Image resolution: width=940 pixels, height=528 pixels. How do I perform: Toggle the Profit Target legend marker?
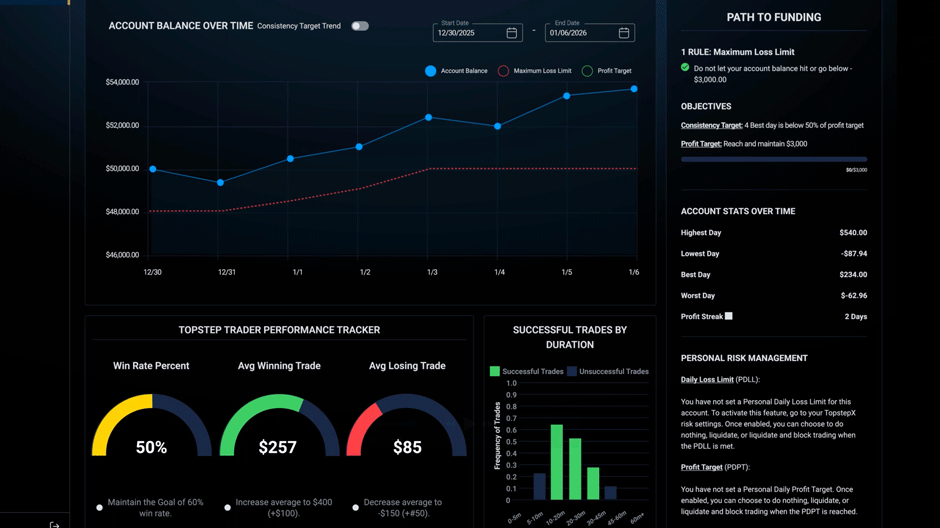(x=587, y=71)
